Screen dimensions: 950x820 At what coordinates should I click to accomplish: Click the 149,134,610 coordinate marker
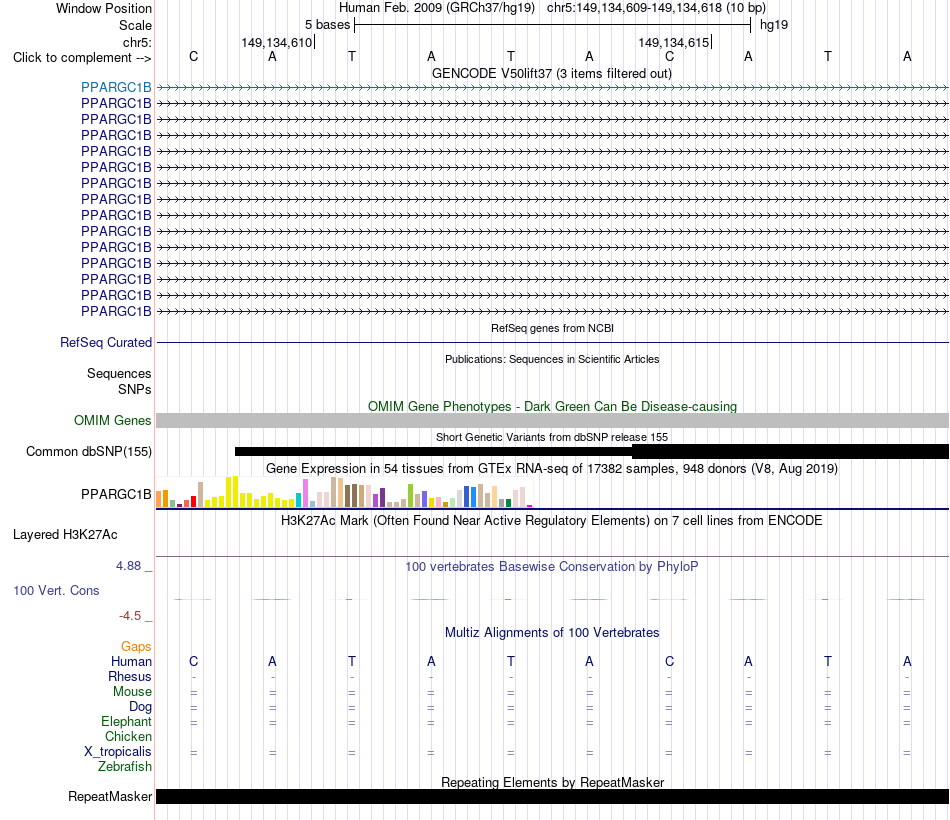tap(277, 42)
